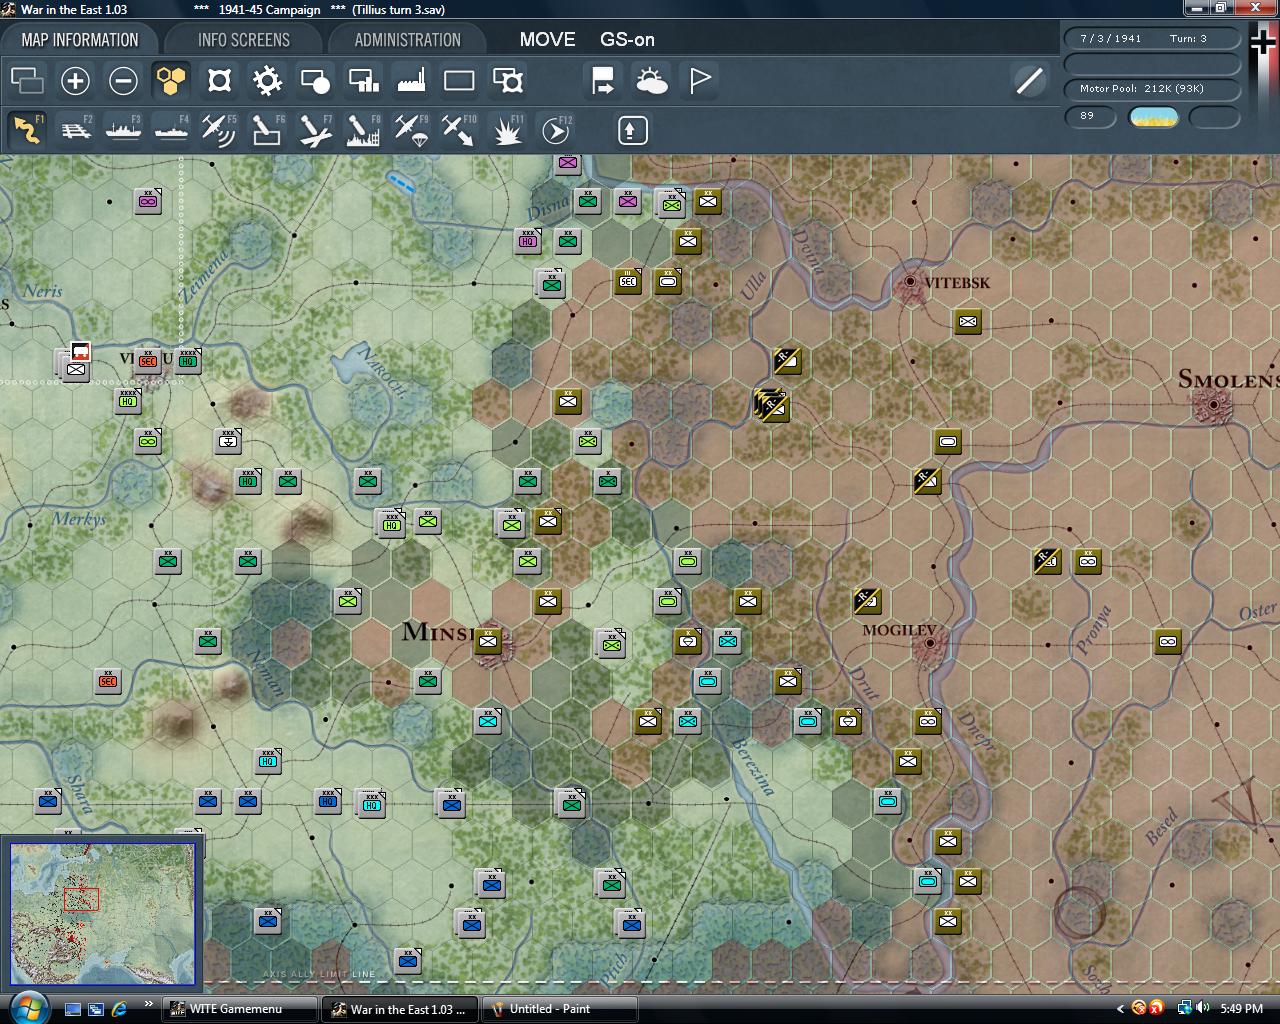1280x1024 pixels.
Task: Toggle the weather sun-cloud display button
Action: 652,81
